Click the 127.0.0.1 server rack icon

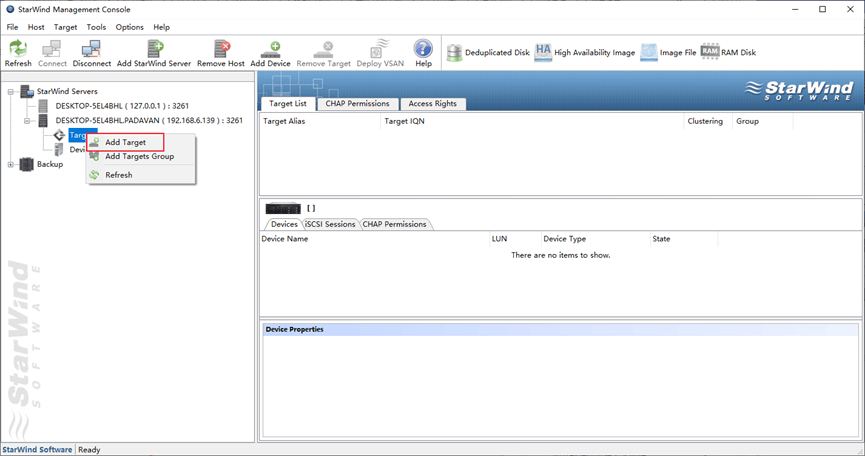[43, 106]
